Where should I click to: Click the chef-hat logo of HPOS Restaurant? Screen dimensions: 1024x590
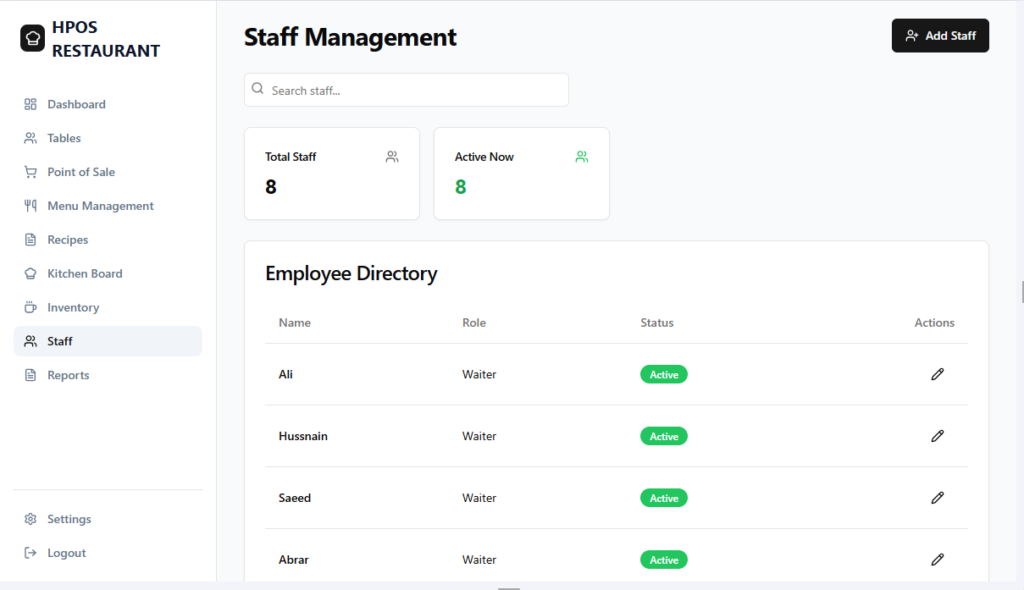(x=31, y=37)
